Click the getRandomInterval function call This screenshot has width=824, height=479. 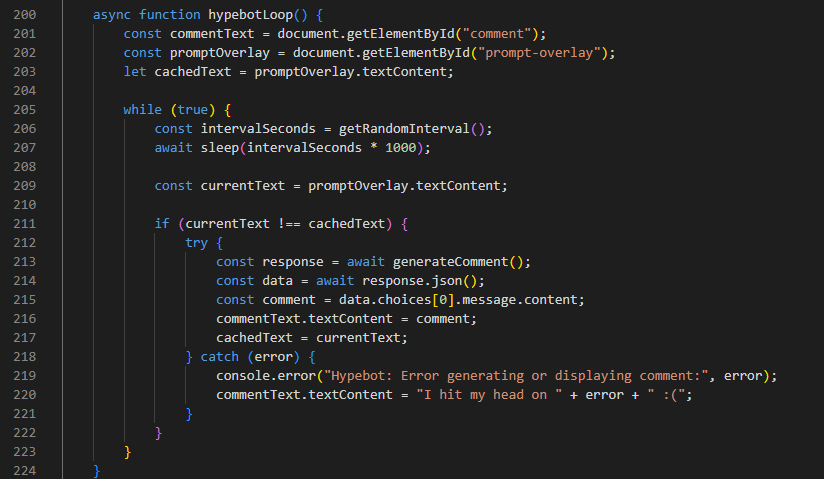pos(404,129)
